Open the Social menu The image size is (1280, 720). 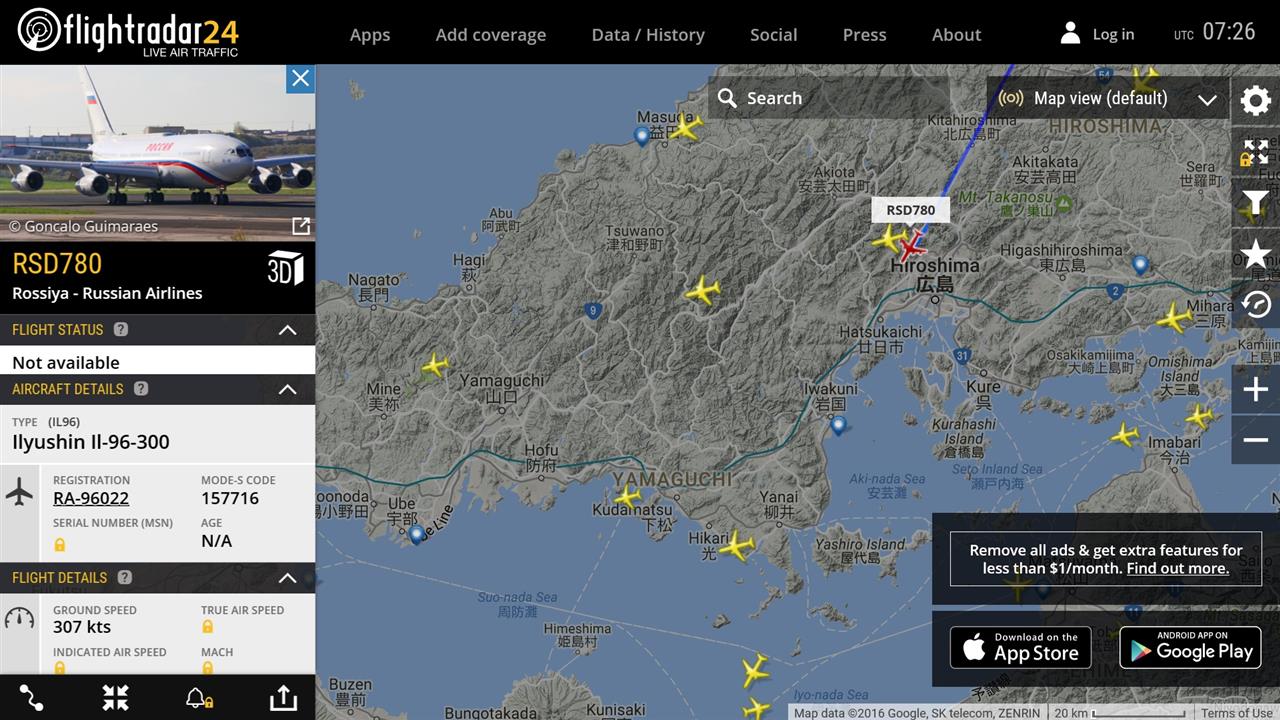pyautogui.click(x=774, y=34)
